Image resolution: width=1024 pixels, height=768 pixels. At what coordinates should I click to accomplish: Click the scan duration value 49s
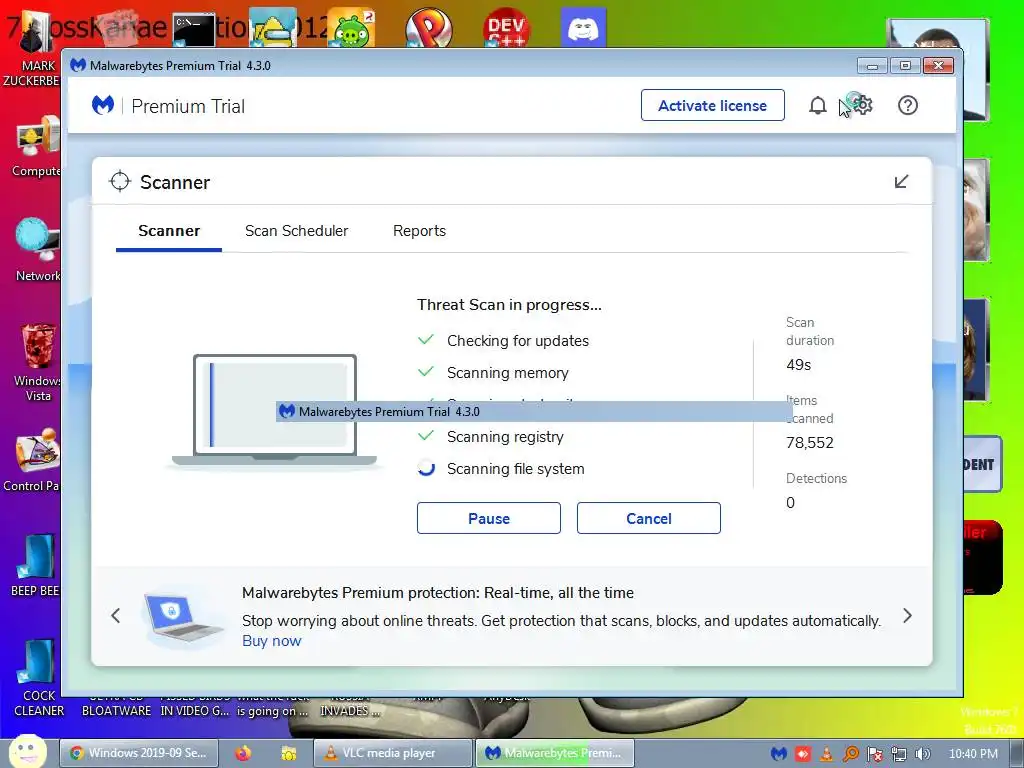point(799,365)
